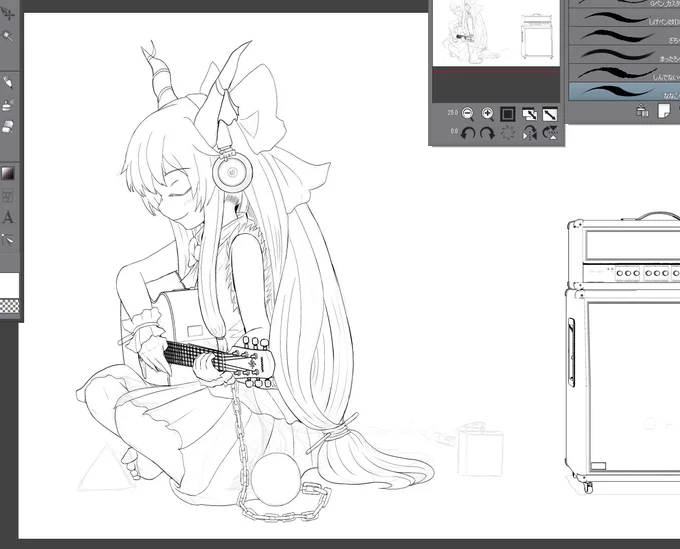The width and height of the screenshot is (680, 549).
Task: Flip canvas horizontally in the Navigator
Action: [530, 133]
